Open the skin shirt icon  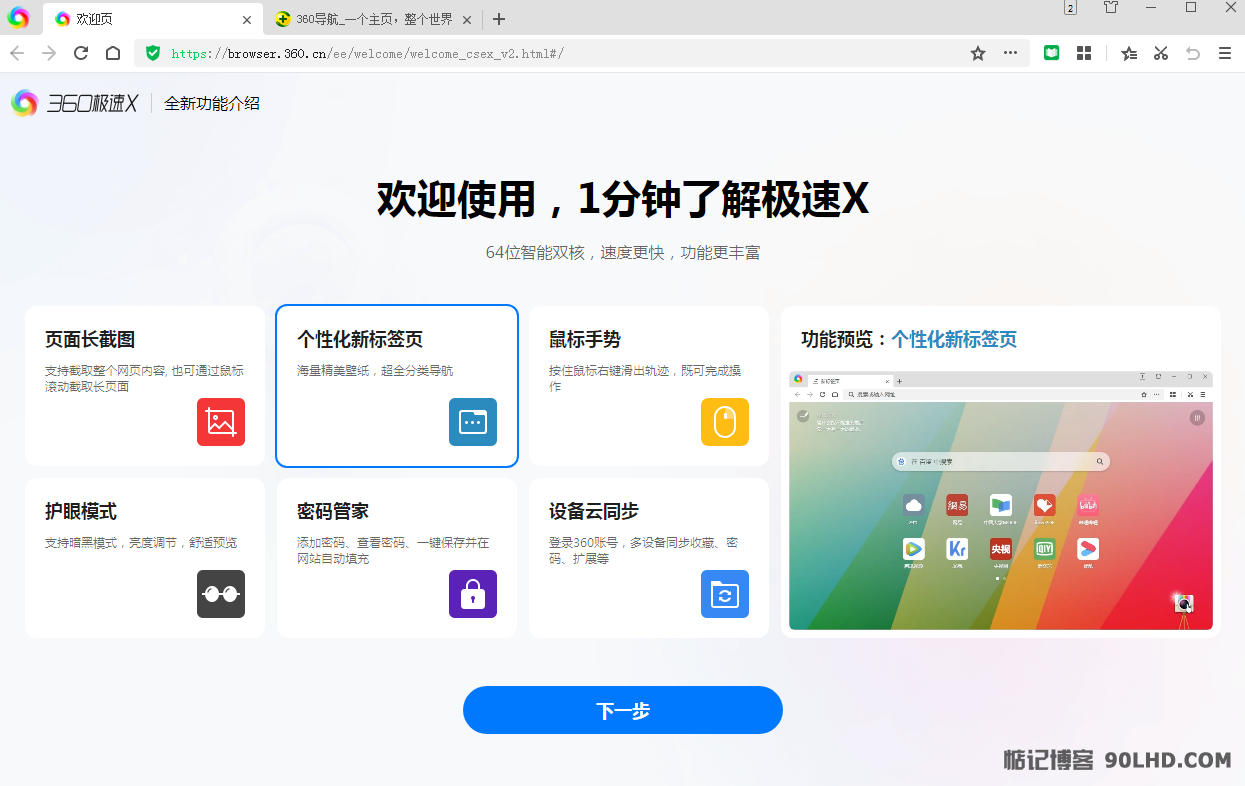click(x=1111, y=8)
